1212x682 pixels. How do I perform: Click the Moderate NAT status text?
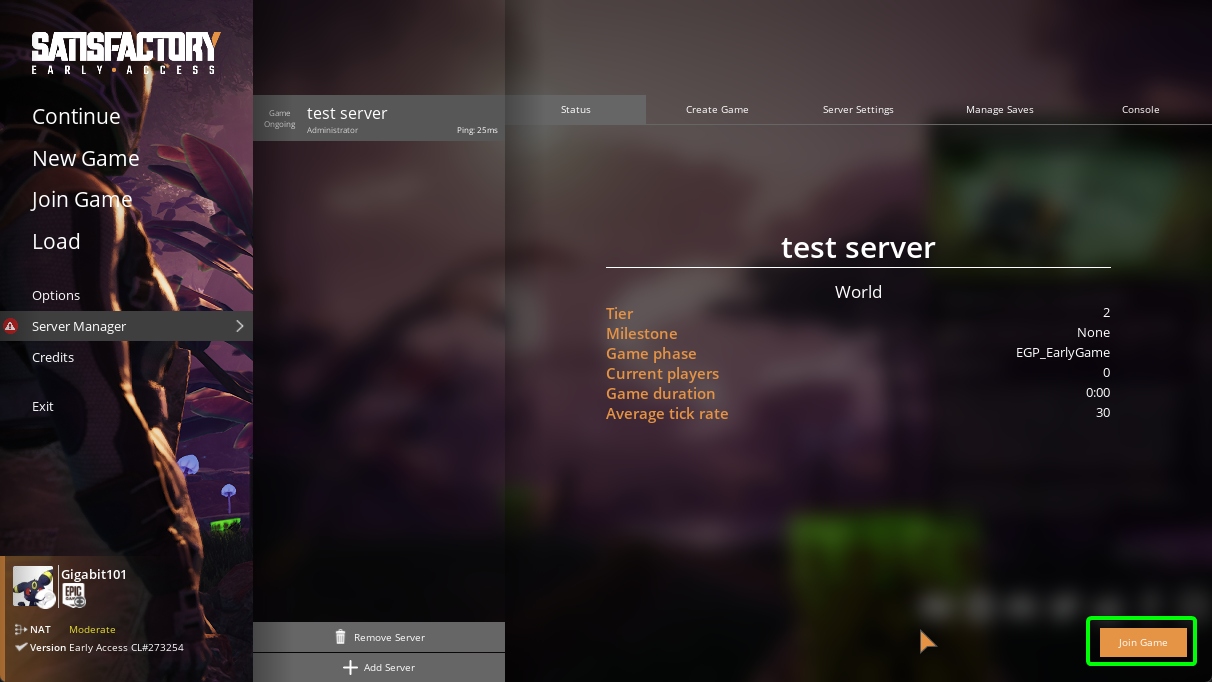92,629
